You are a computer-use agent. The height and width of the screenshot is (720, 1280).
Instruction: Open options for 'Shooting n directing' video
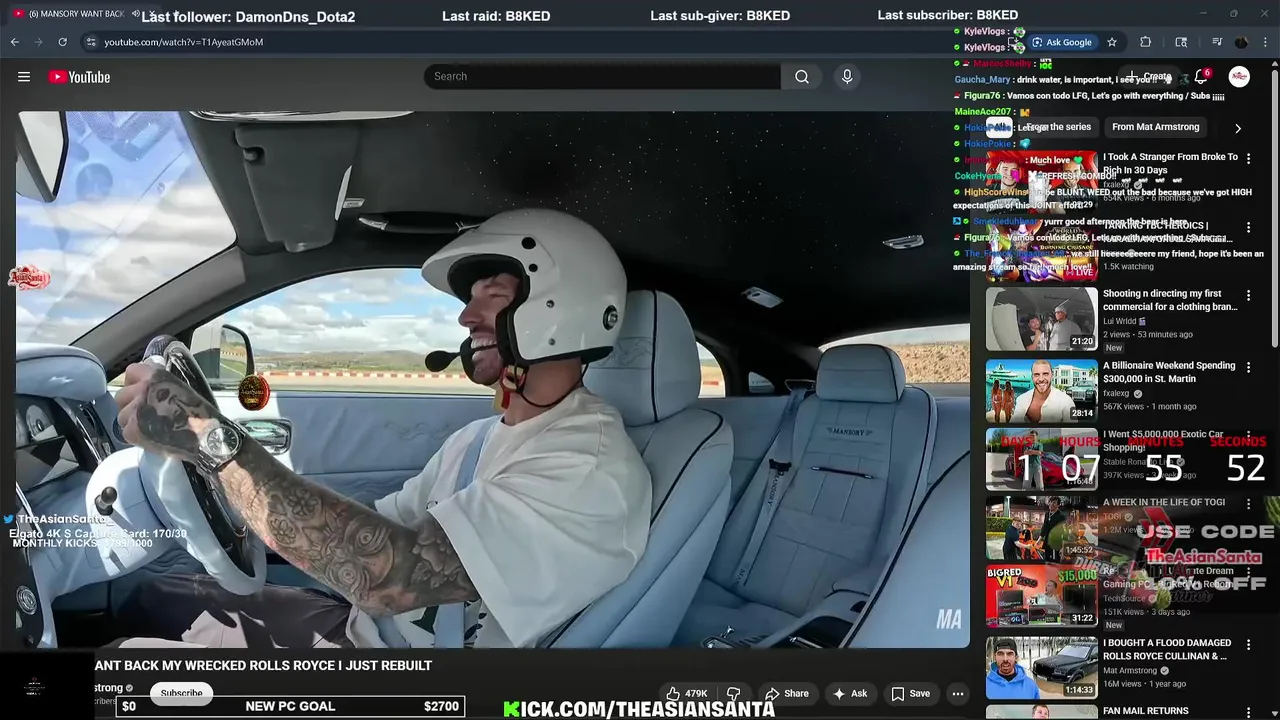point(1248,295)
